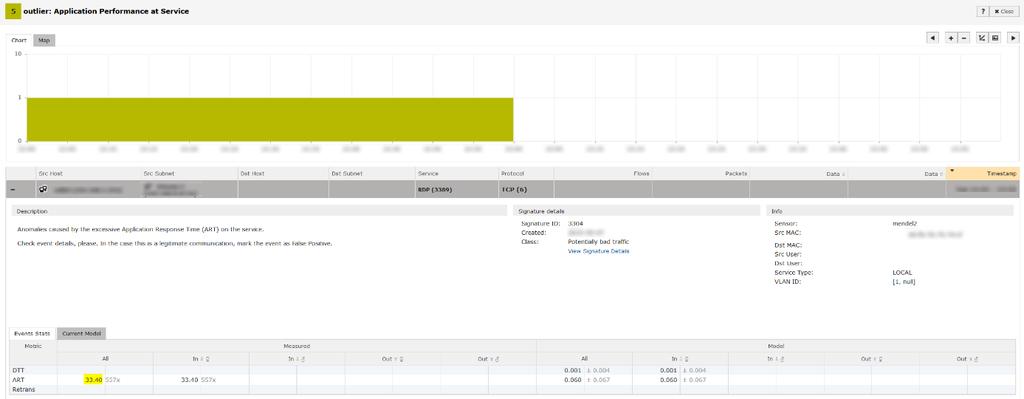The height and width of the screenshot is (399, 1024).
Task: Click the Measured group header
Action: point(296,345)
